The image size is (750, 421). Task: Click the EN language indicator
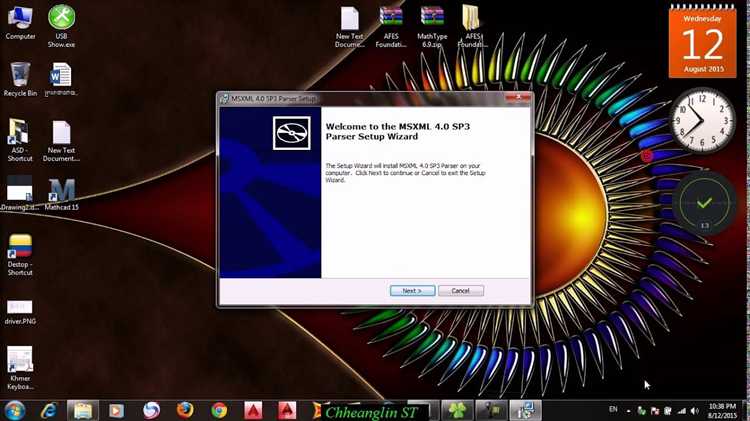pyautogui.click(x=613, y=410)
